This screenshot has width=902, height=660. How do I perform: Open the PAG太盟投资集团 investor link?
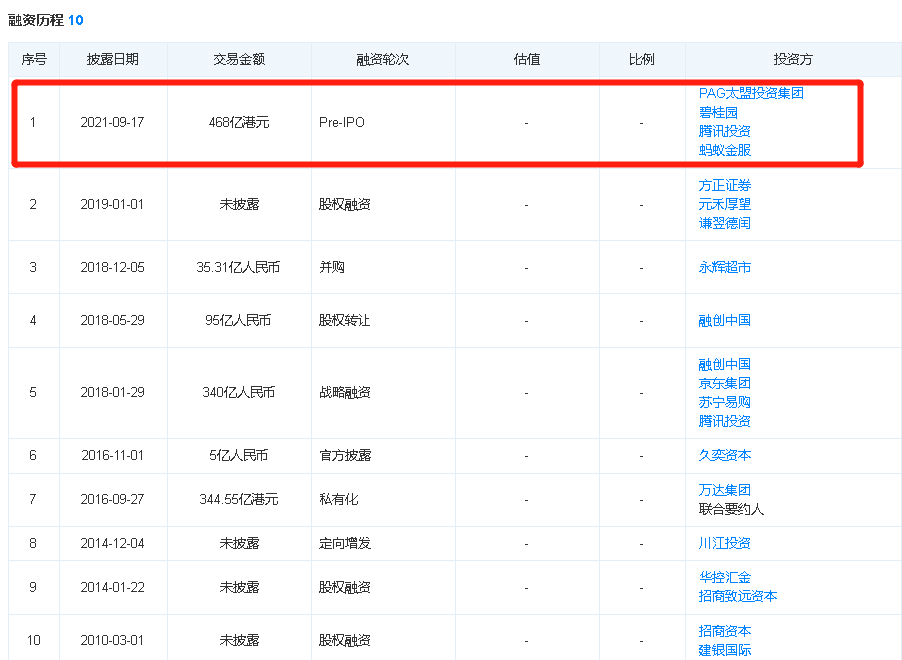click(x=751, y=94)
